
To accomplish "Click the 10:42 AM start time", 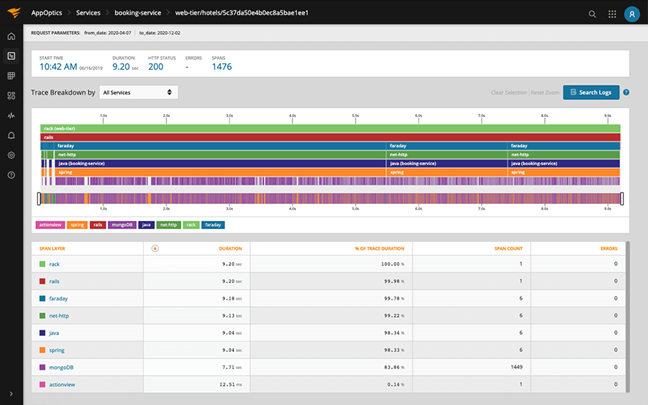I will click(58, 67).
